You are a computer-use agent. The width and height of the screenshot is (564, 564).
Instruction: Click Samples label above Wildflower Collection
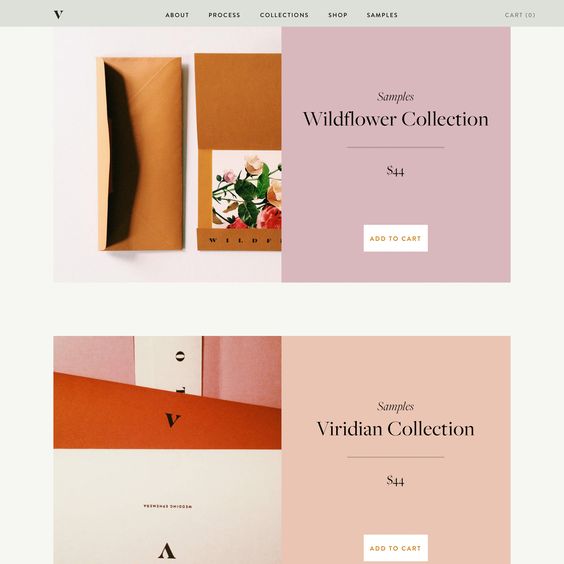pyautogui.click(x=395, y=96)
